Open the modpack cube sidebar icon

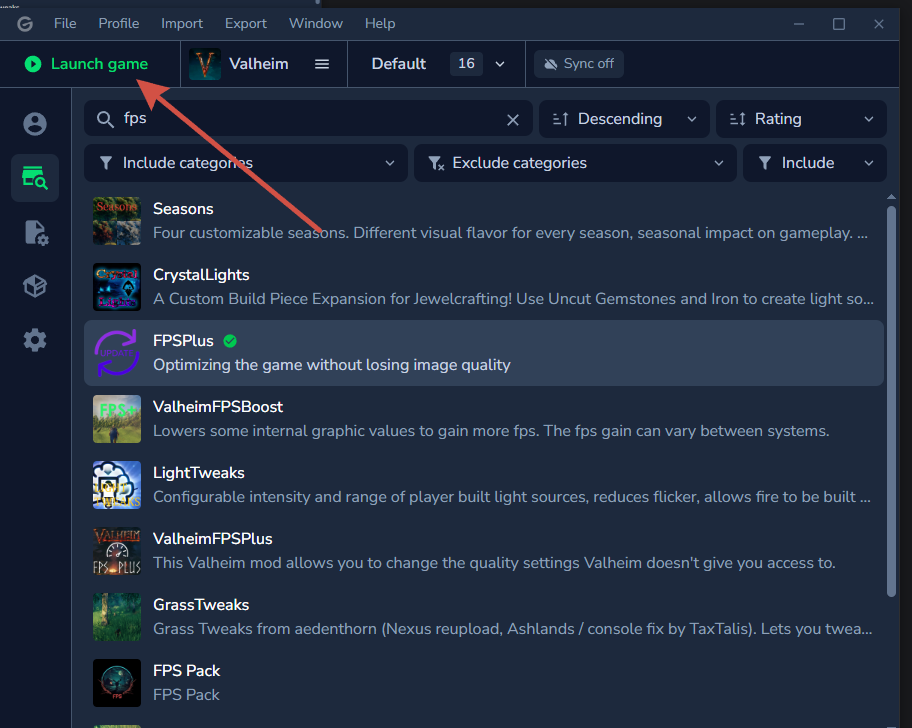coord(35,286)
